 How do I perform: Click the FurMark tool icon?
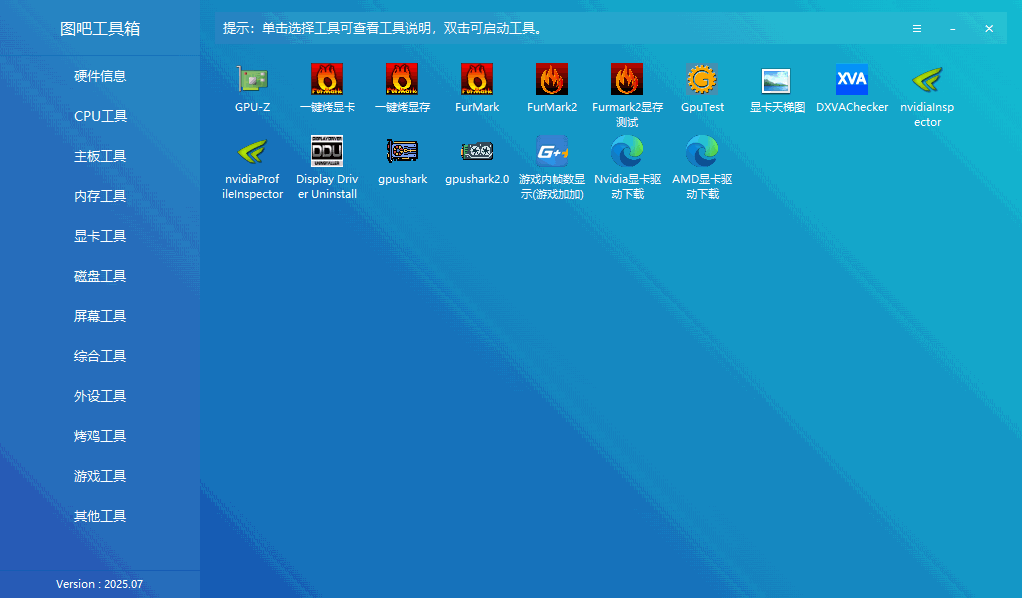(477, 80)
